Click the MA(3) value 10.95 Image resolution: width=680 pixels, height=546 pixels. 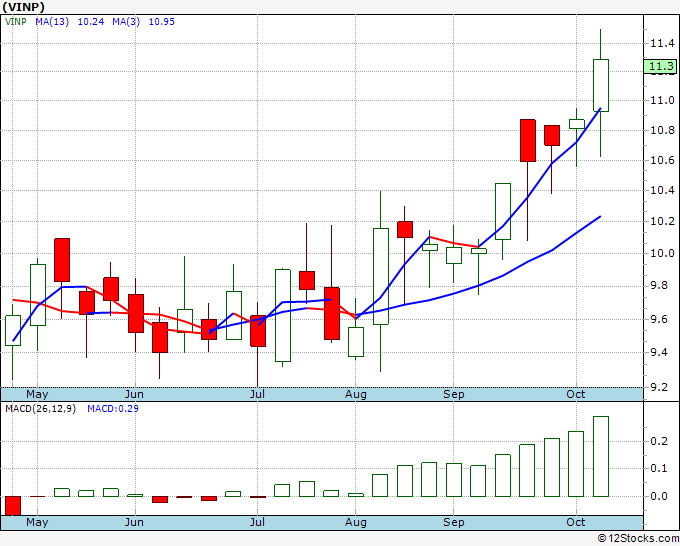162,22
